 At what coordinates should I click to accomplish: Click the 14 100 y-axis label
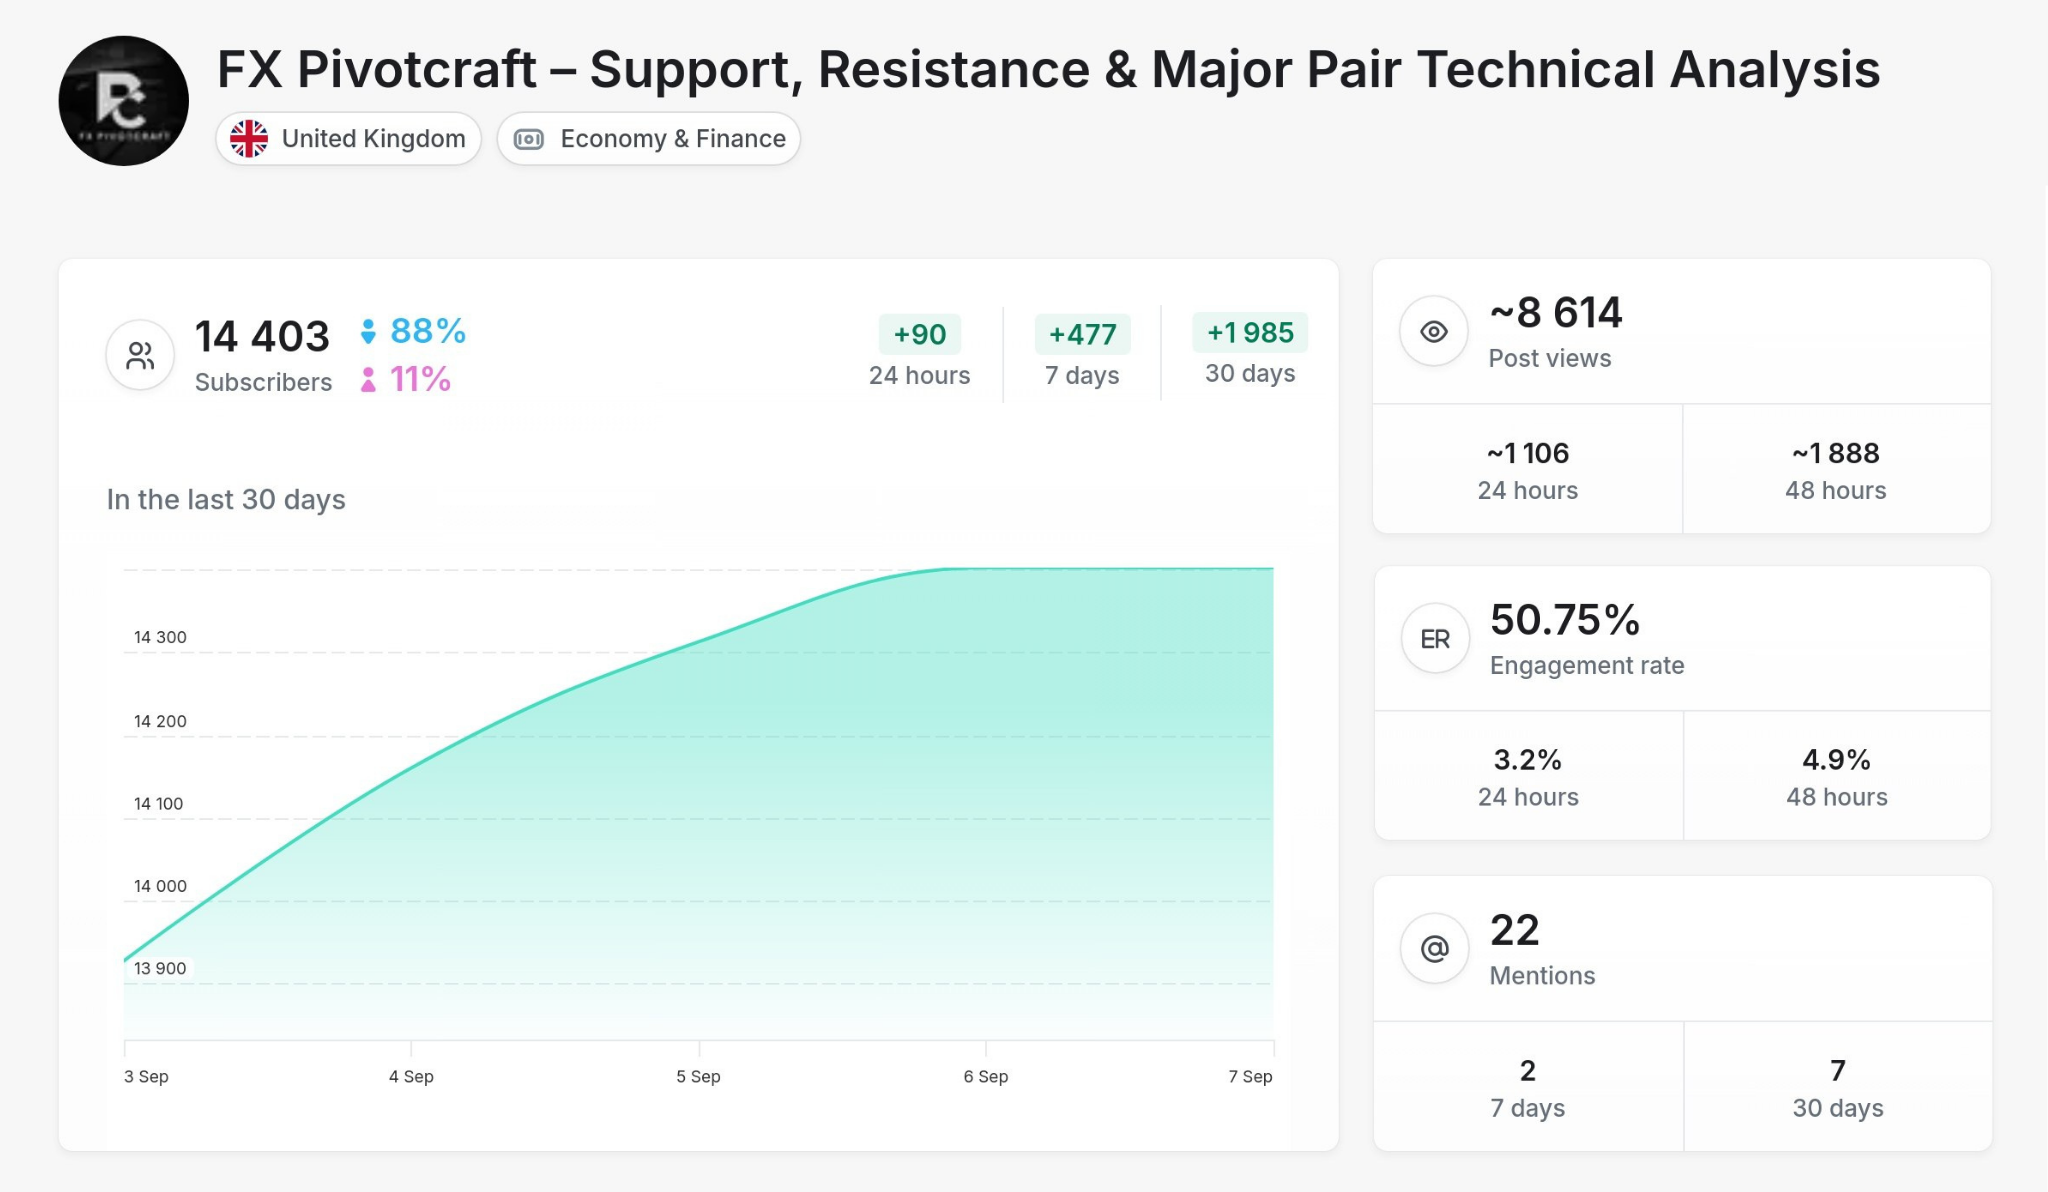(159, 803)
